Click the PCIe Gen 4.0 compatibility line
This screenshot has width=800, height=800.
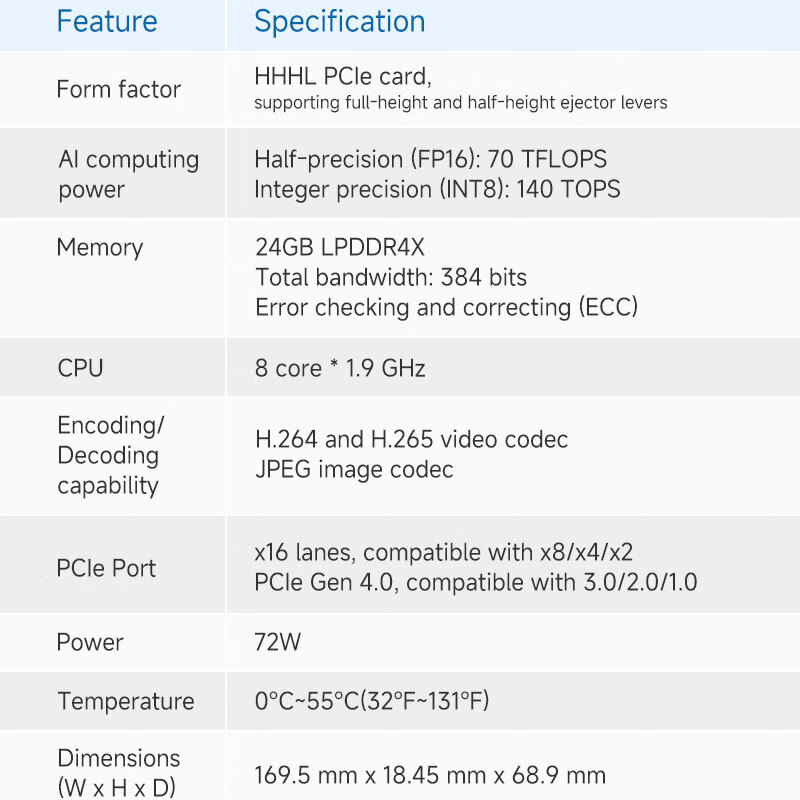coord(476,582)
